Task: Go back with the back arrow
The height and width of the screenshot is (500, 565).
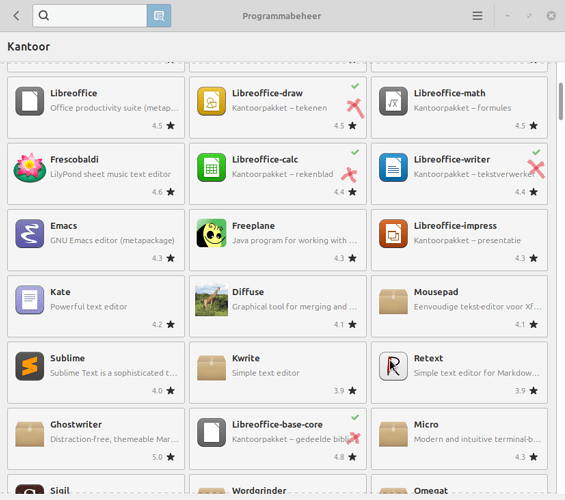Action: tap(16, 15)
